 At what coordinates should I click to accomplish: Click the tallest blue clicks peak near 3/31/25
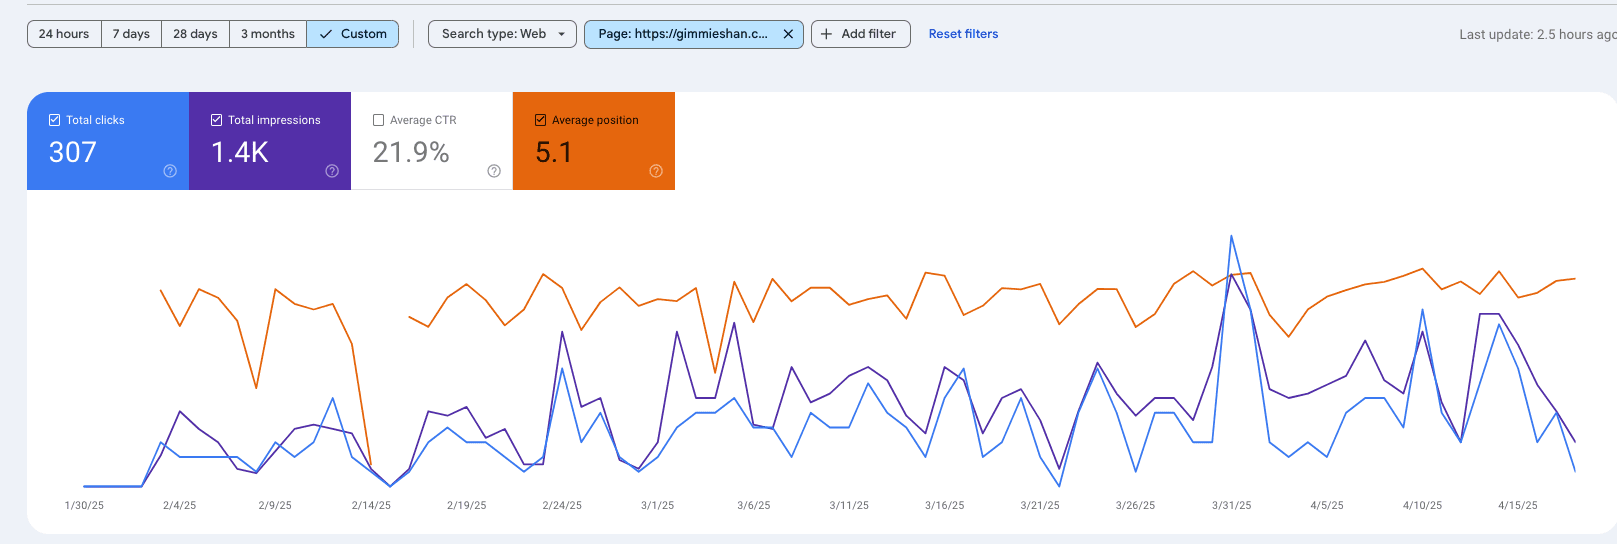click(x=1231, y=237)
